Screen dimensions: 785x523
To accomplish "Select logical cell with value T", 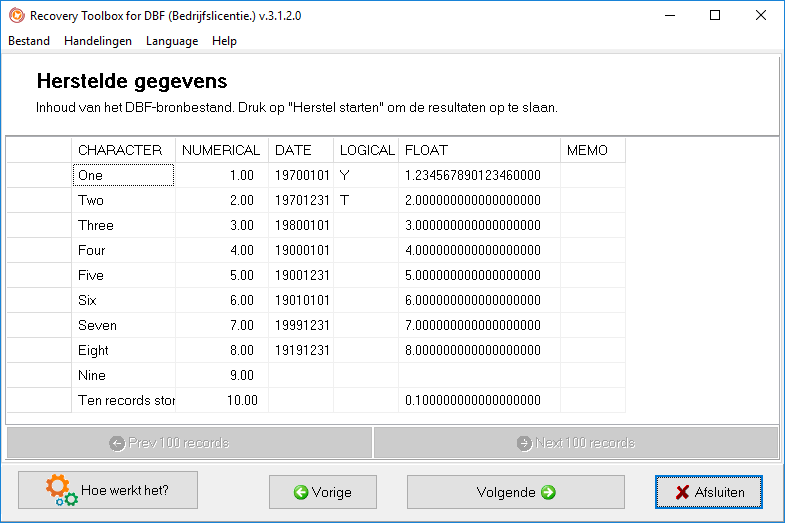I will point(366,200).
